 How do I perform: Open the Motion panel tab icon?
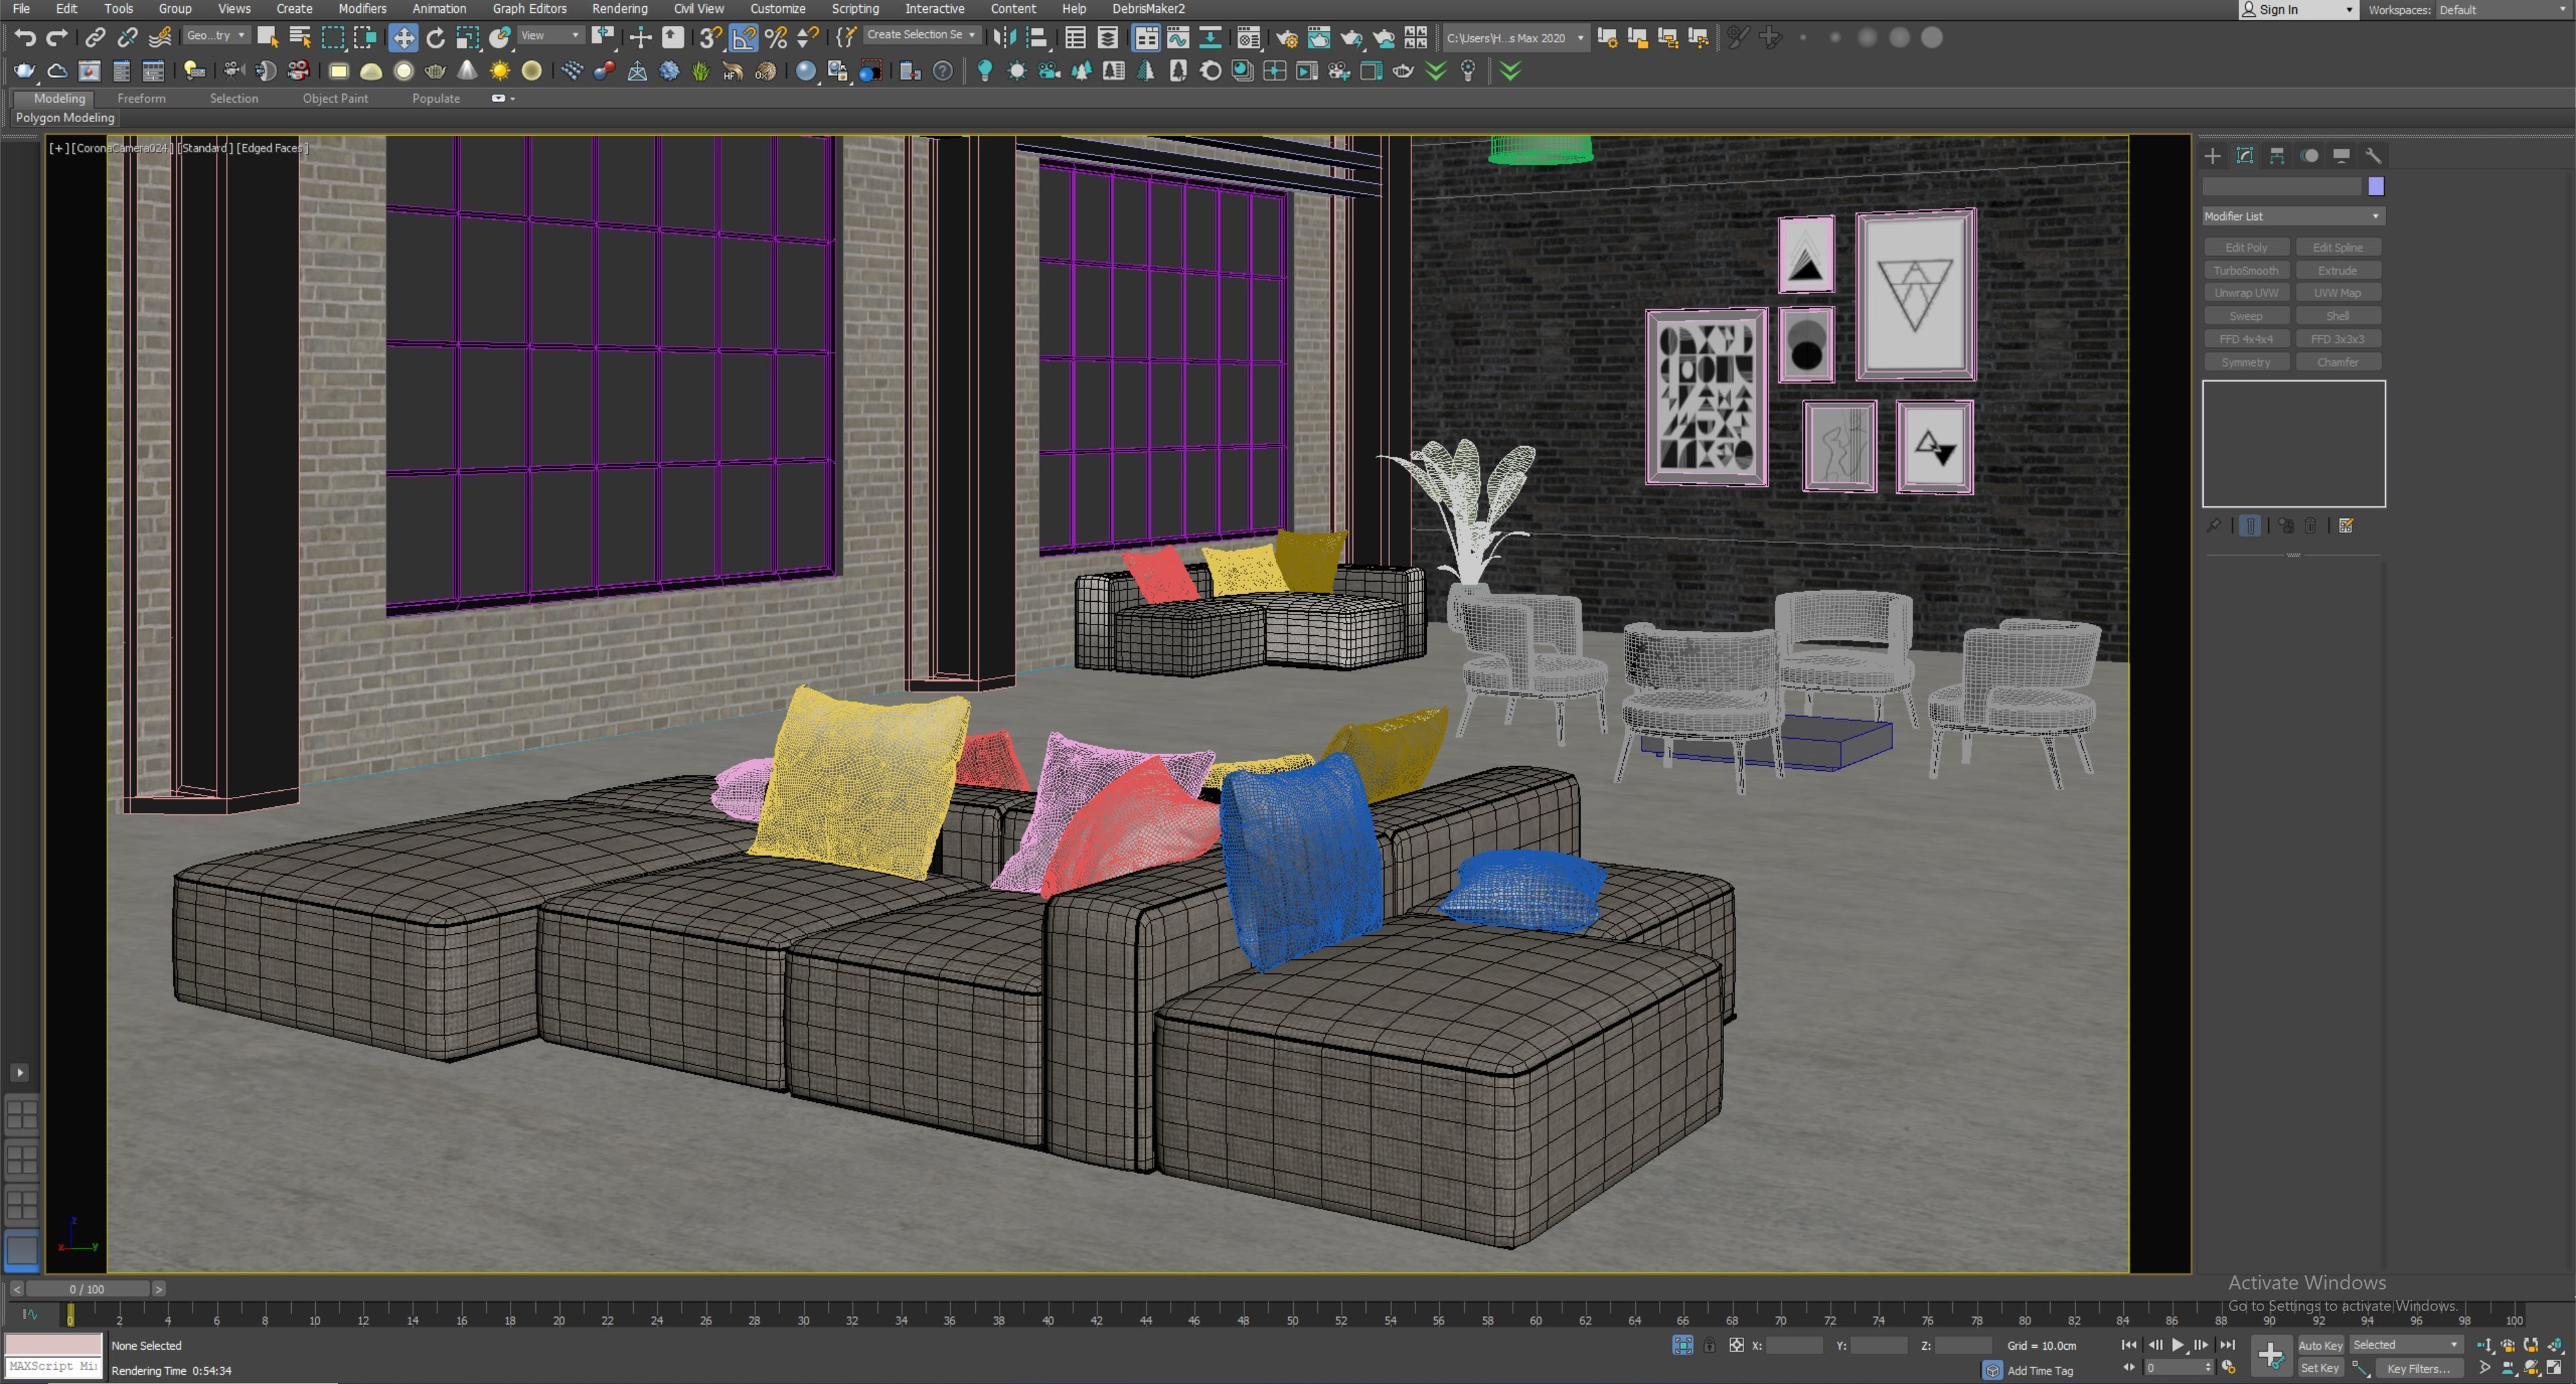pos(2309,155)
